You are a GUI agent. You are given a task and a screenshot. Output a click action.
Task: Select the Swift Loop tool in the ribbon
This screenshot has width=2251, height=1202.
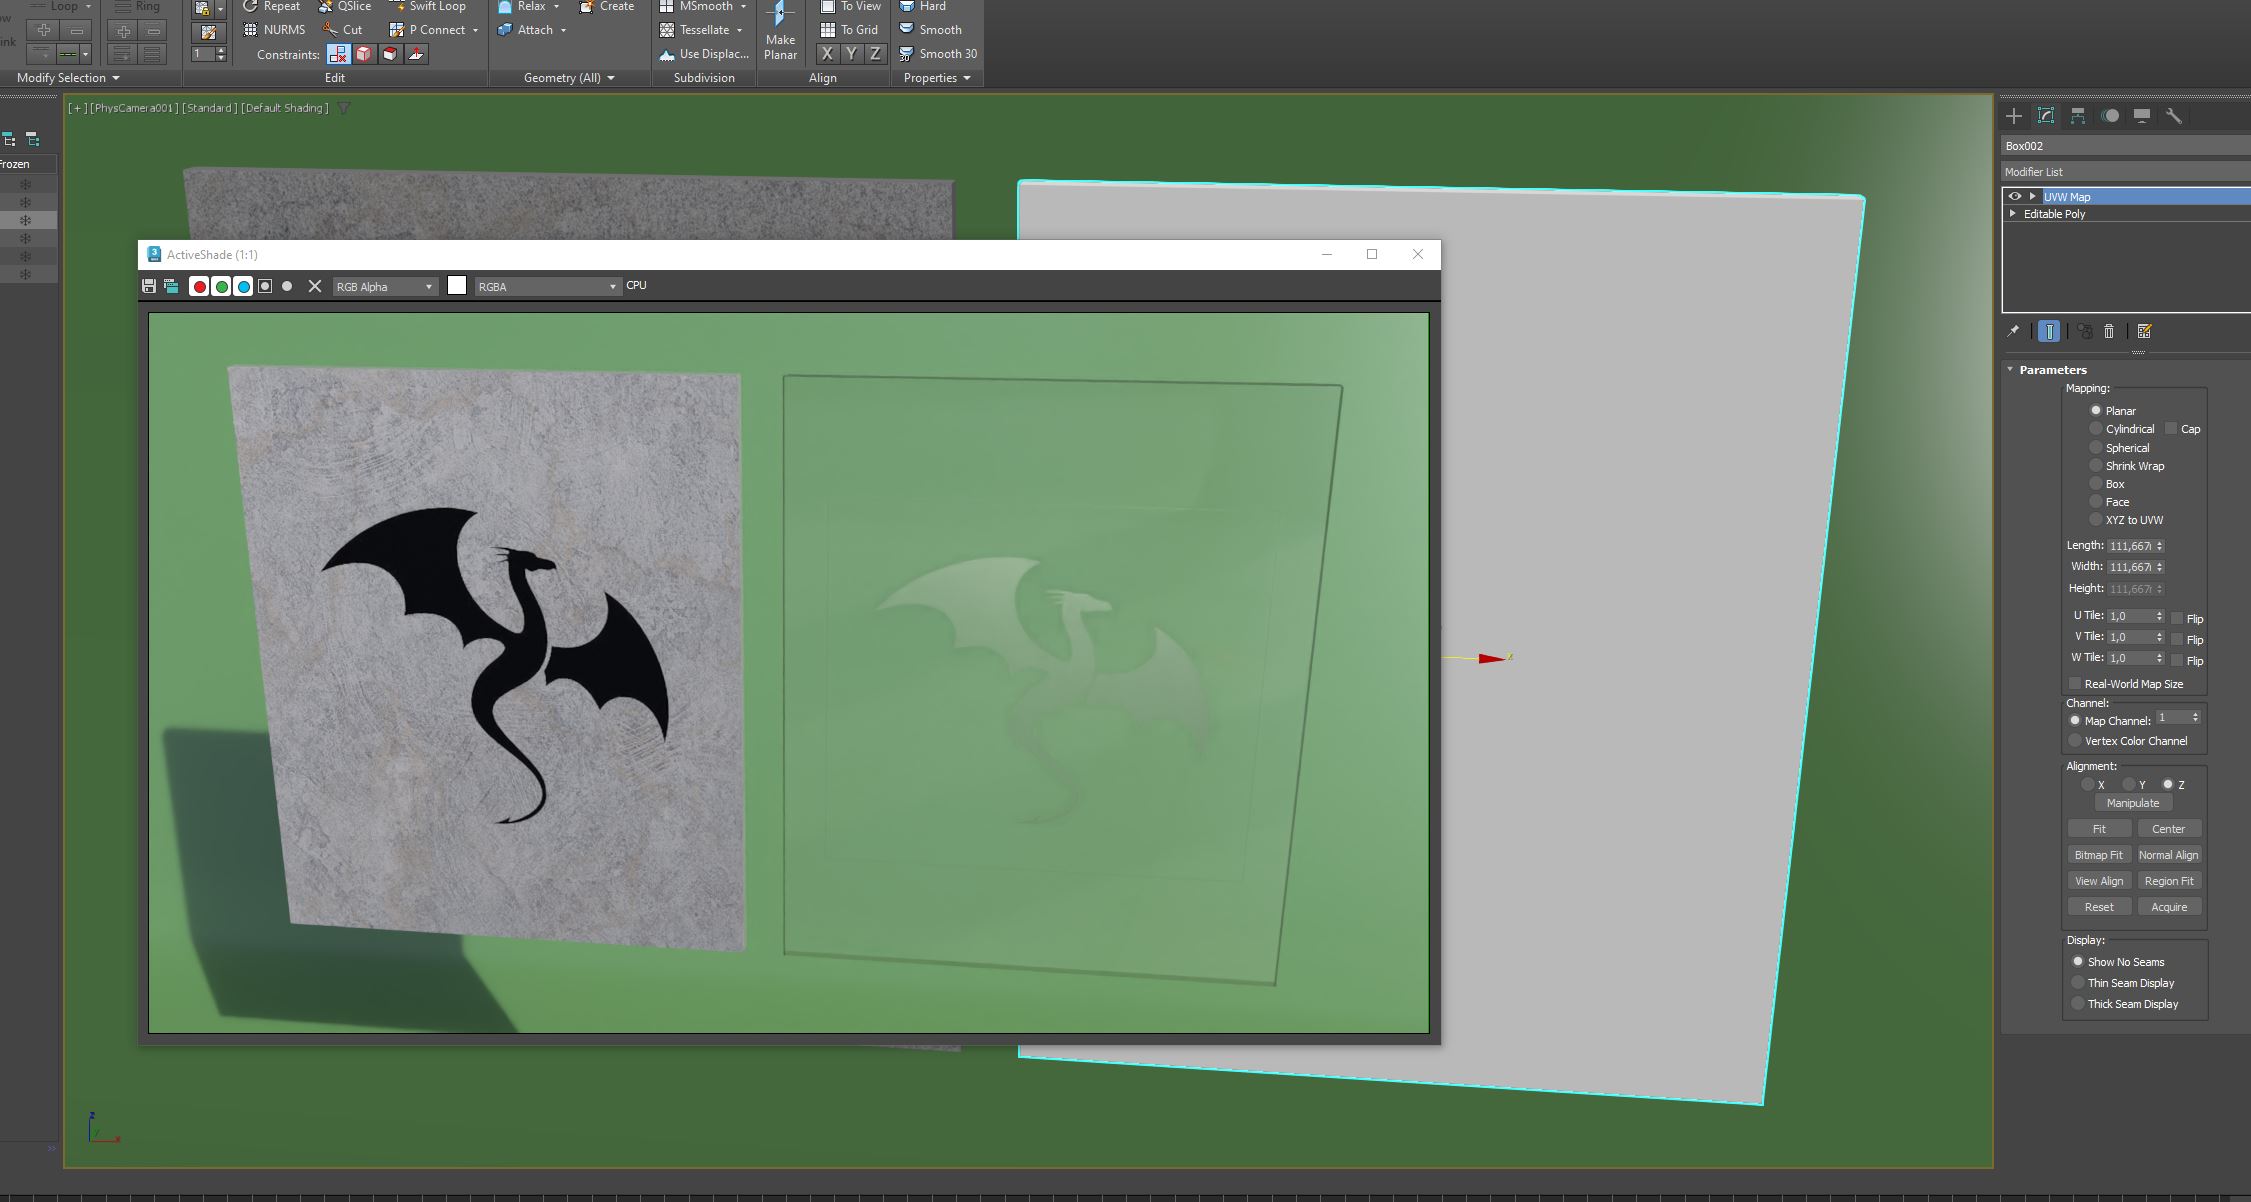click(x=430, y=6)
